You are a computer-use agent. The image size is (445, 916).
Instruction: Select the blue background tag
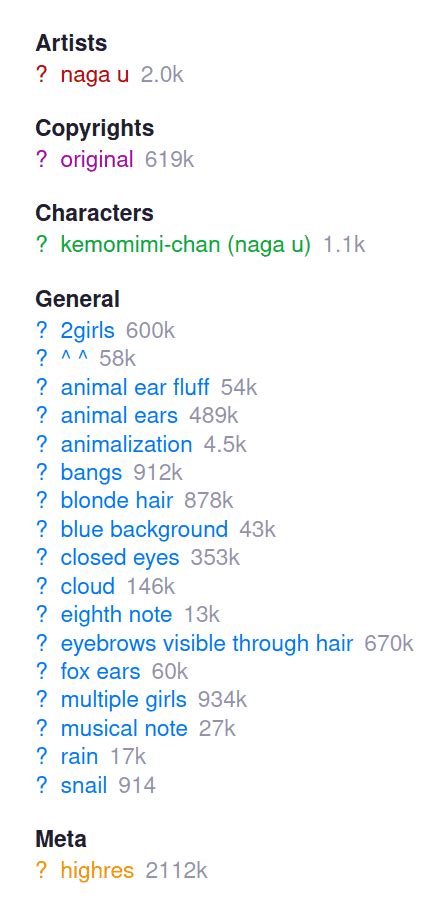click(x=144, y=530)
